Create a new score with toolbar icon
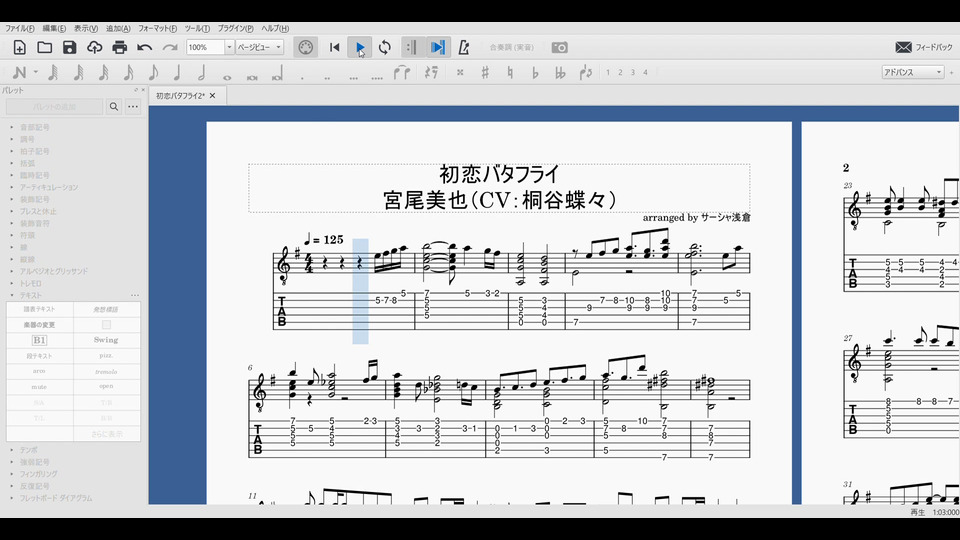 20,47
